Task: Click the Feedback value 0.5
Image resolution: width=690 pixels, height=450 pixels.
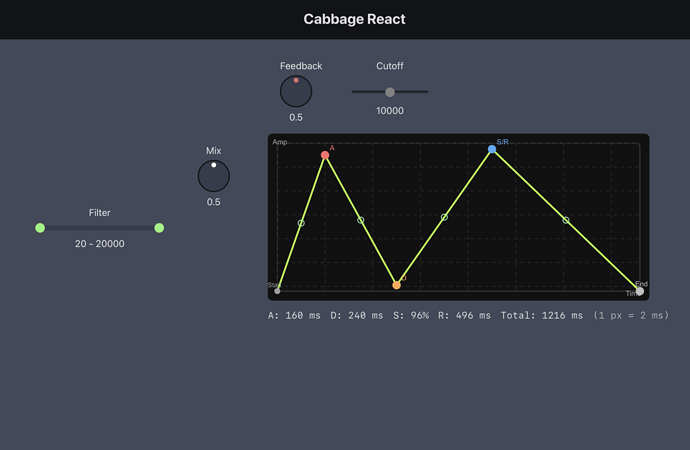Action: 296,118
